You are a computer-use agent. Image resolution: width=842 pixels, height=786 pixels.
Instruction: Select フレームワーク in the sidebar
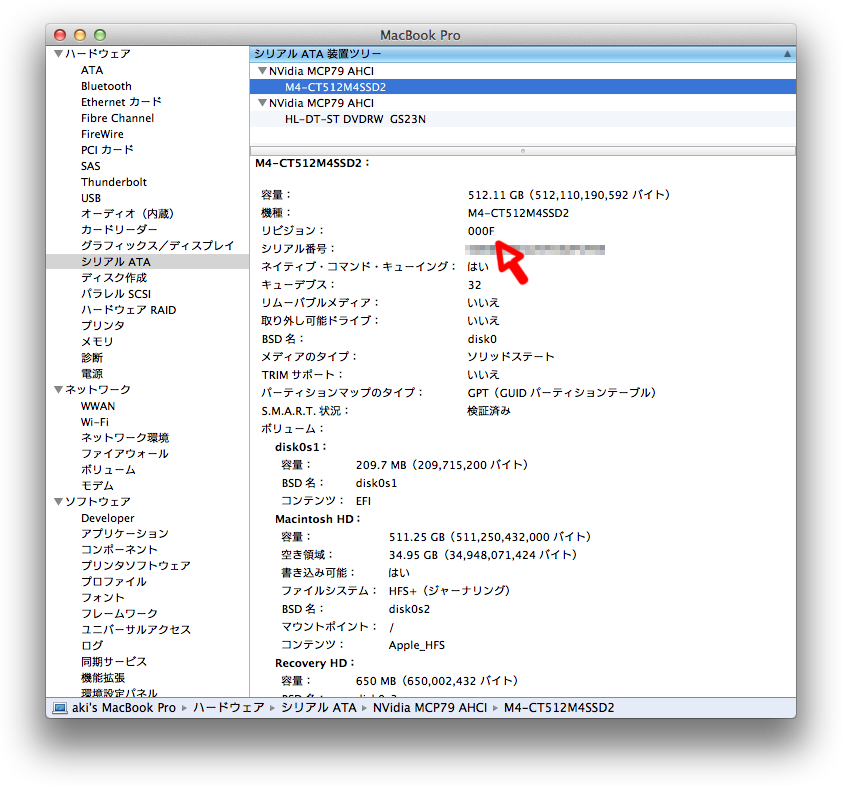(x=119, y=614)
